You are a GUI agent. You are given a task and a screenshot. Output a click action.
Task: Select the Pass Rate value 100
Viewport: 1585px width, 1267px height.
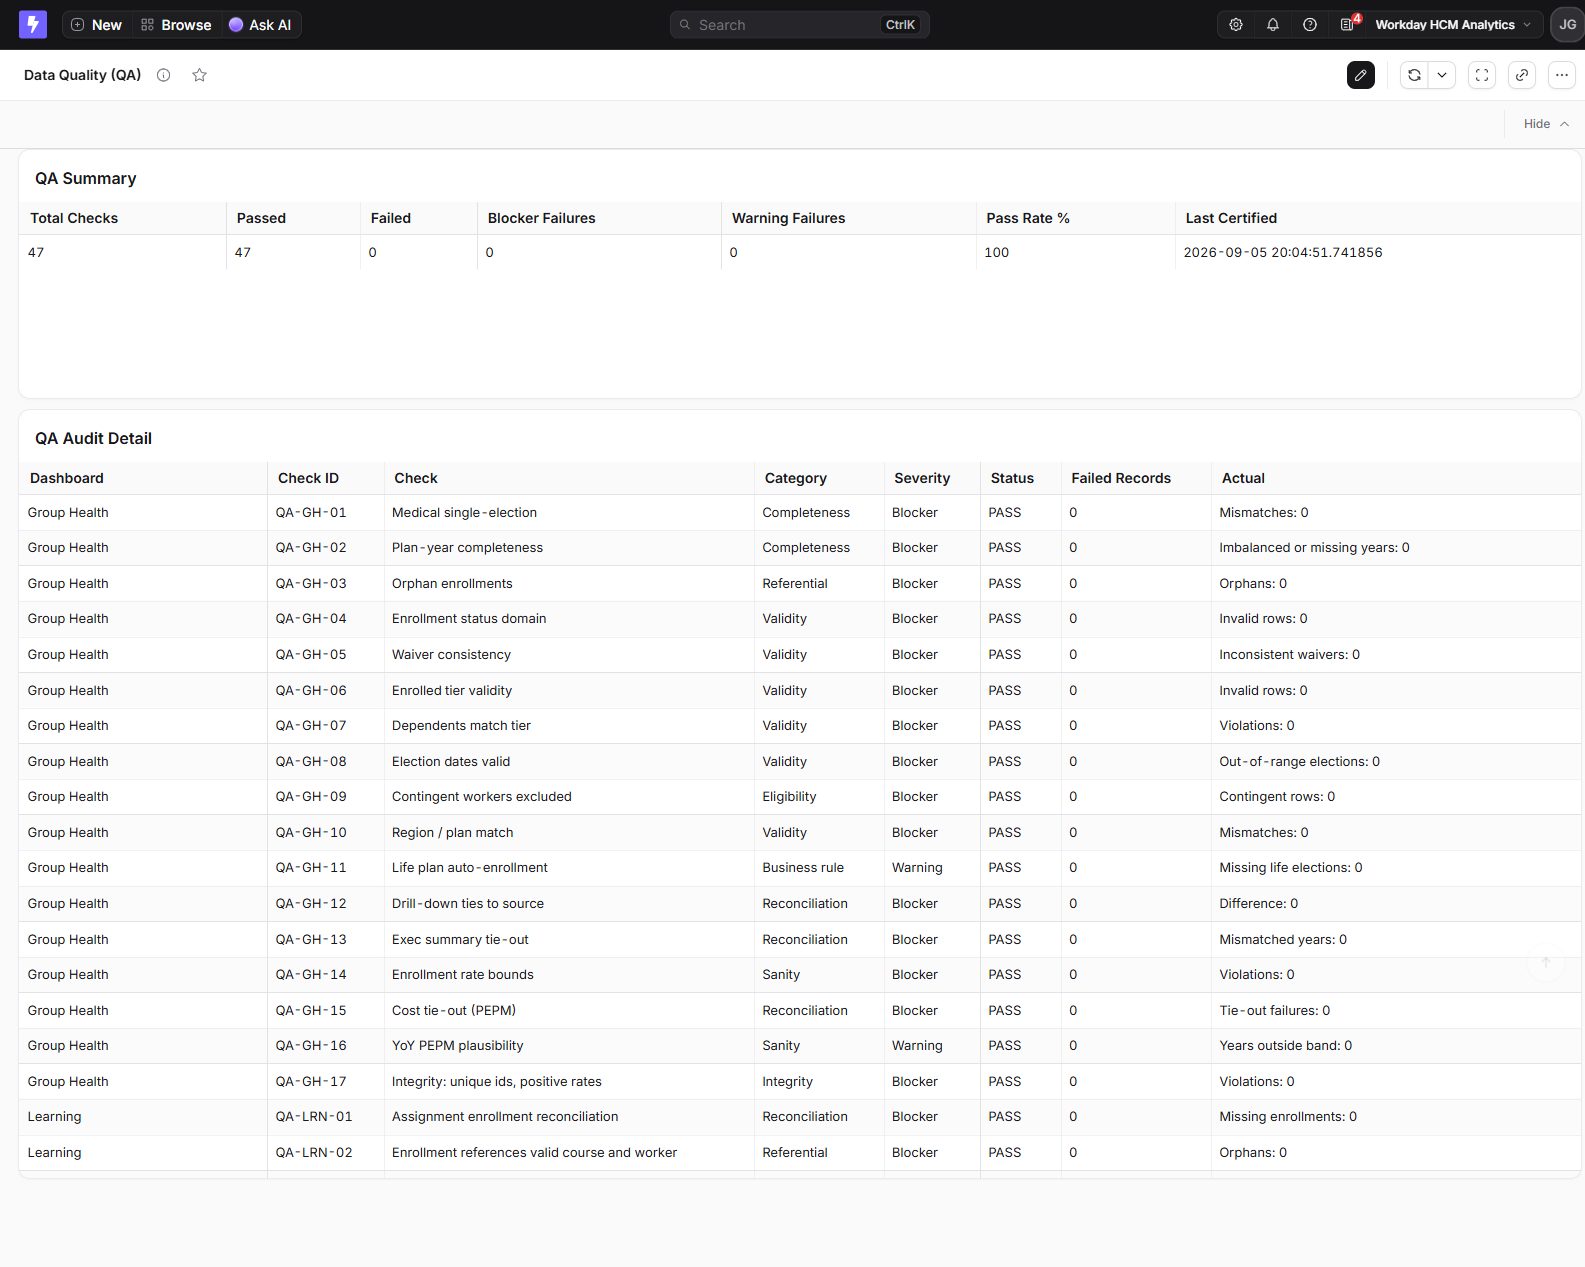997,252
